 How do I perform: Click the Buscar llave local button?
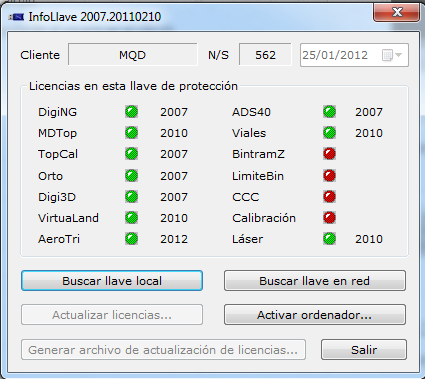click(112, 281)
